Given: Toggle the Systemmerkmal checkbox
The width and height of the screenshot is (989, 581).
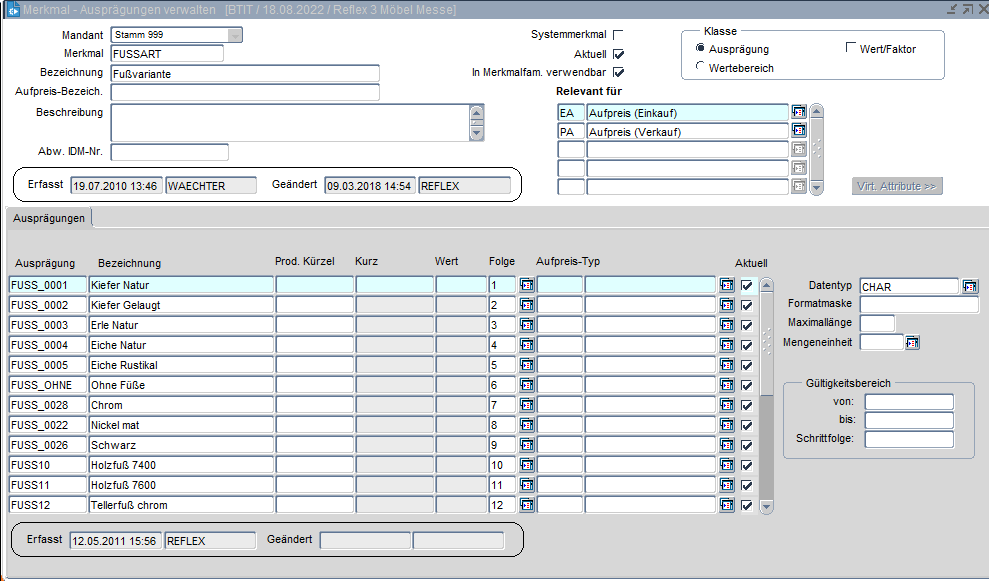Looking at the screenshot, I should [x=618, y=35].
